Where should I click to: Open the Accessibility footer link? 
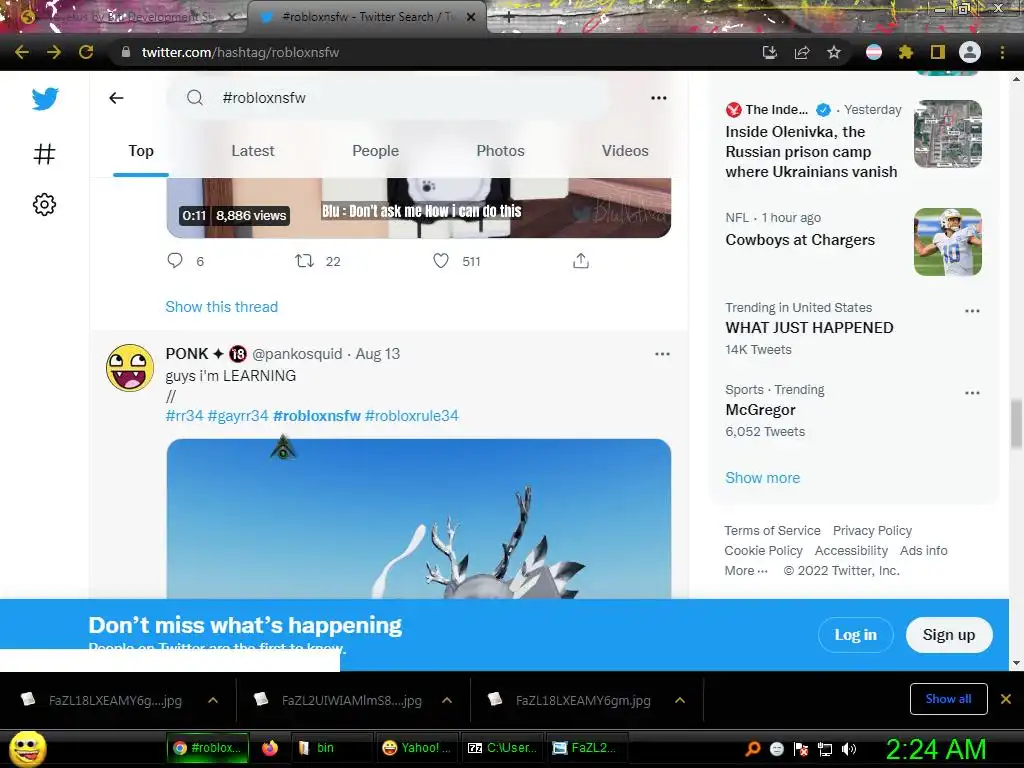click(851, 551)
